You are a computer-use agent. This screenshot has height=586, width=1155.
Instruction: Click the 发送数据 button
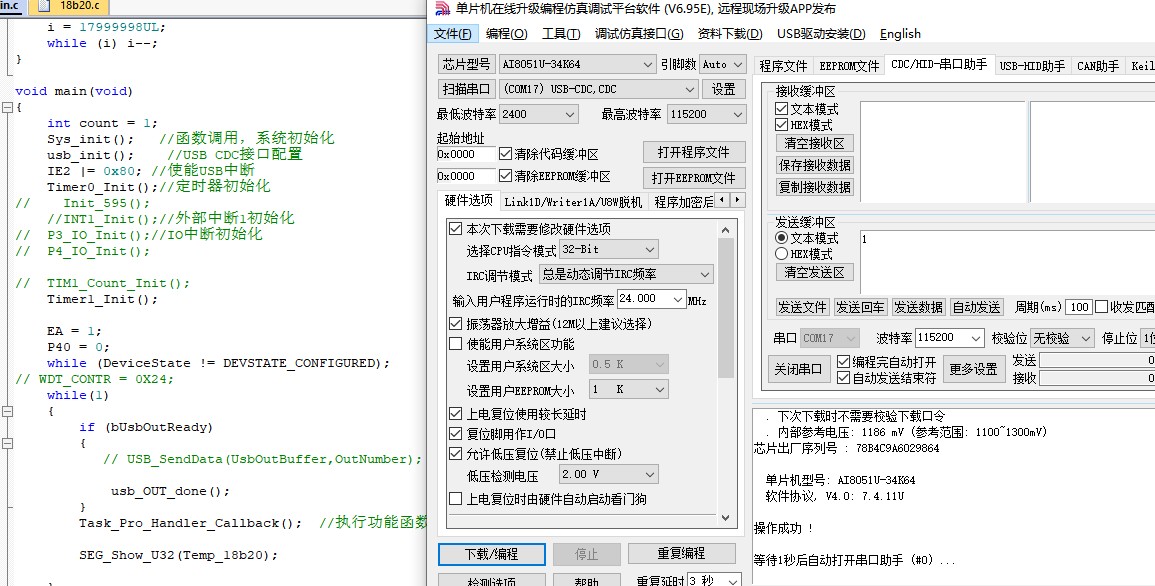pos(918,307)
